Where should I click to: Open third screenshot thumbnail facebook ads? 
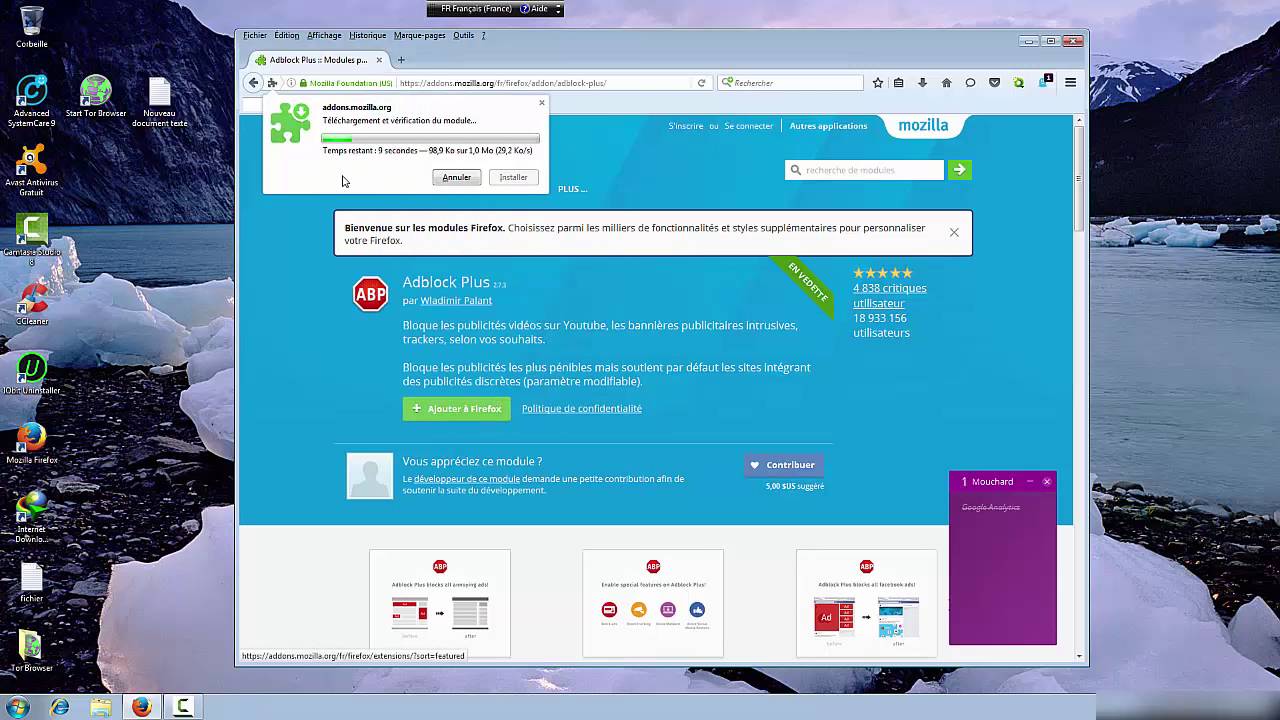tap(866, 603)
